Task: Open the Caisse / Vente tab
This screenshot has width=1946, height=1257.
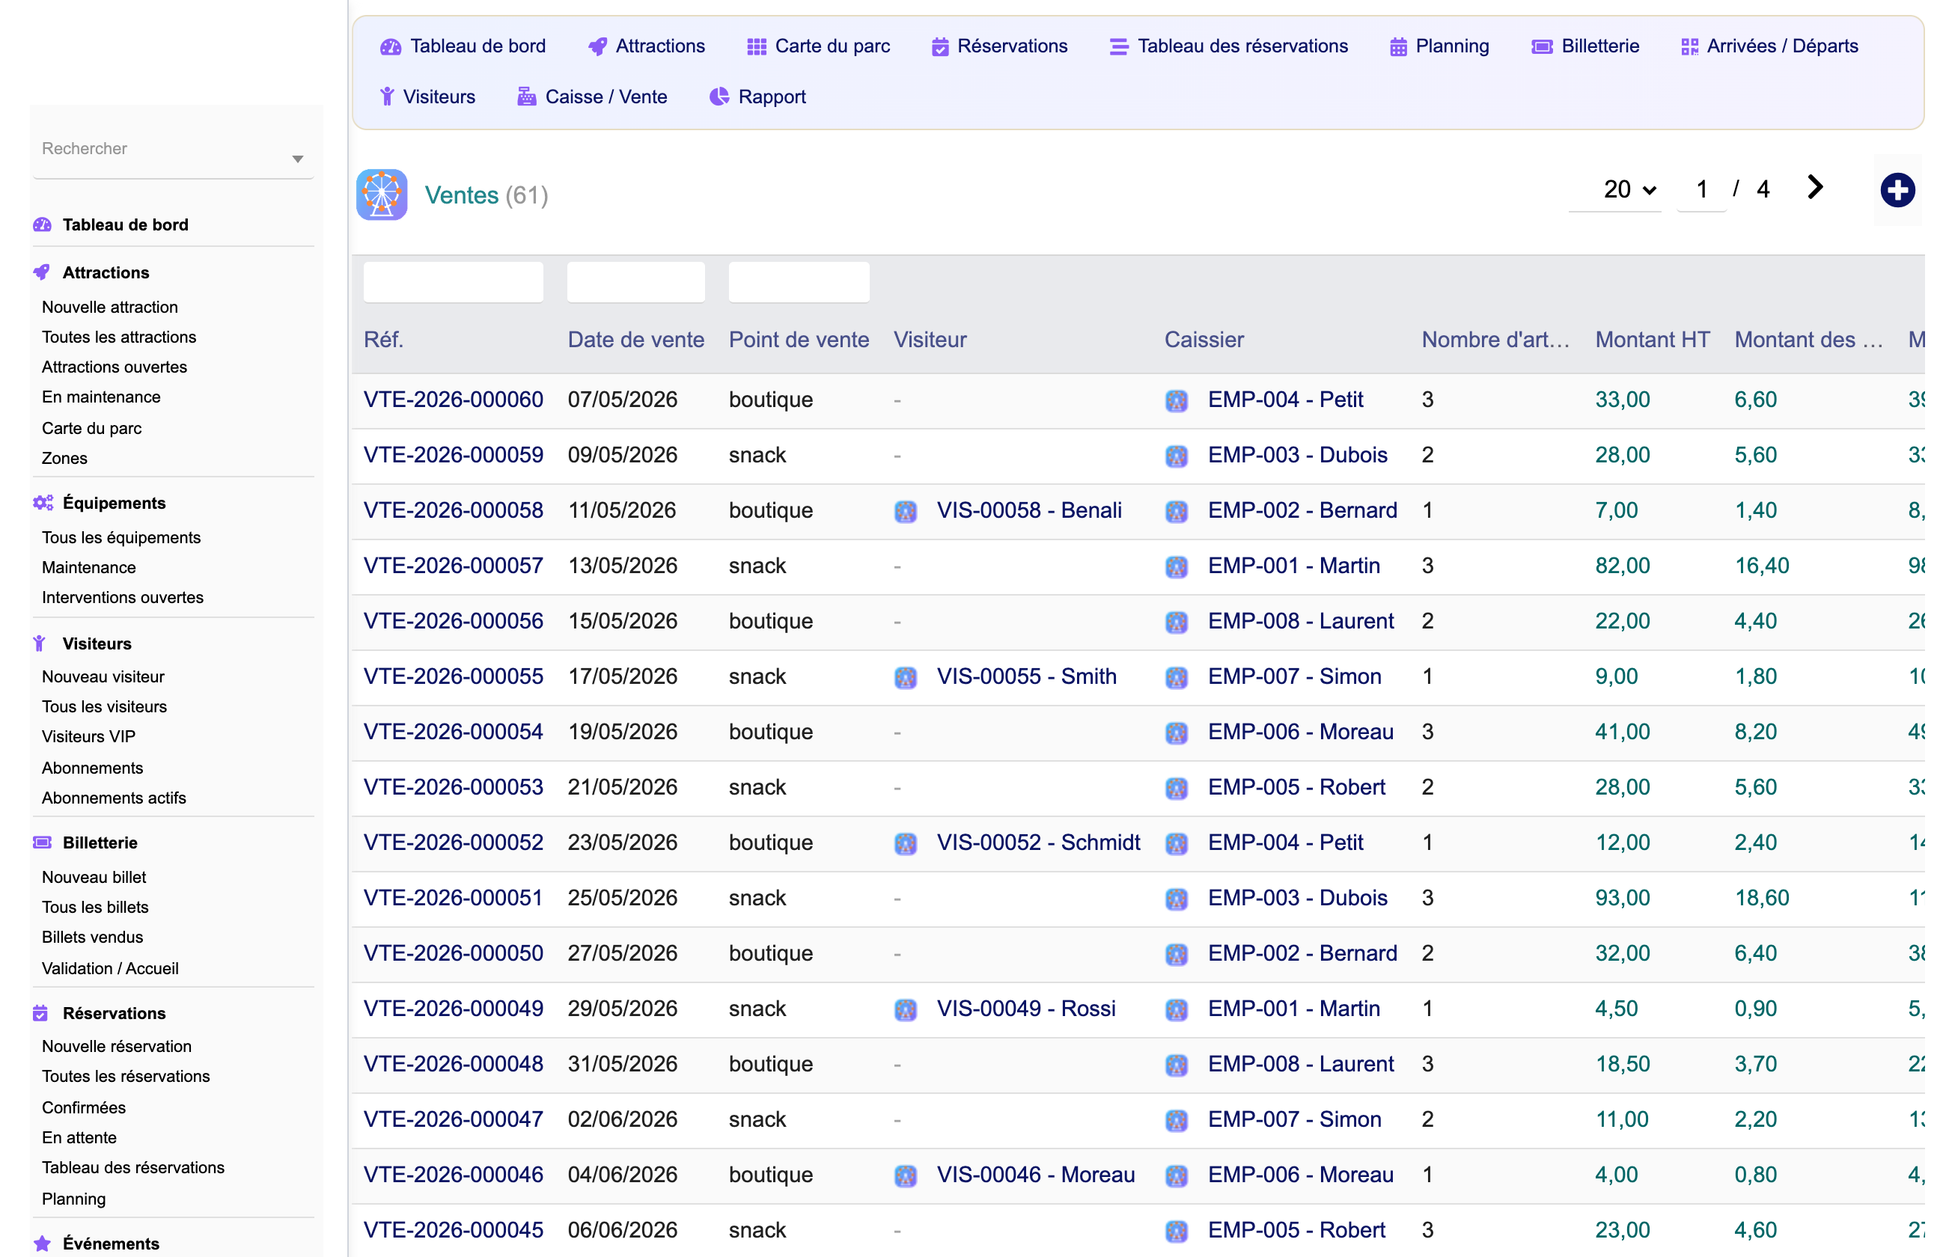Action: [592, 97]
